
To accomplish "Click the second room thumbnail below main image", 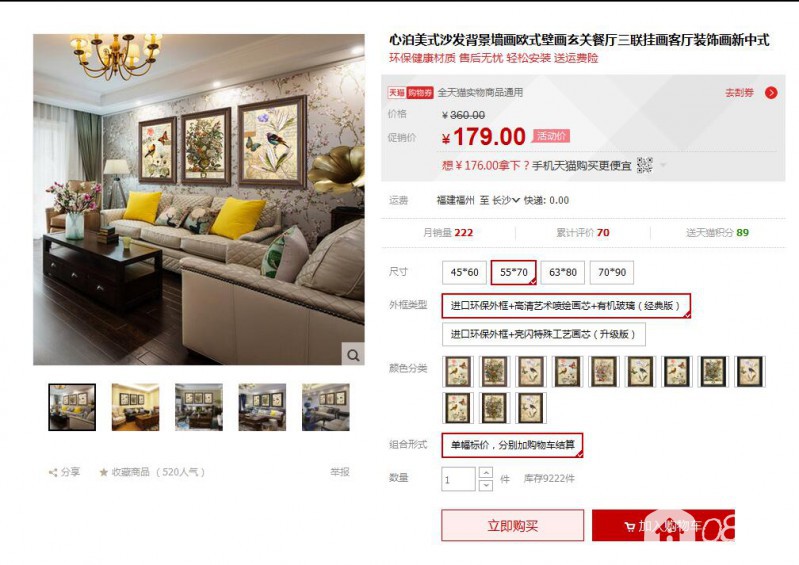I will tap(135, 407).
